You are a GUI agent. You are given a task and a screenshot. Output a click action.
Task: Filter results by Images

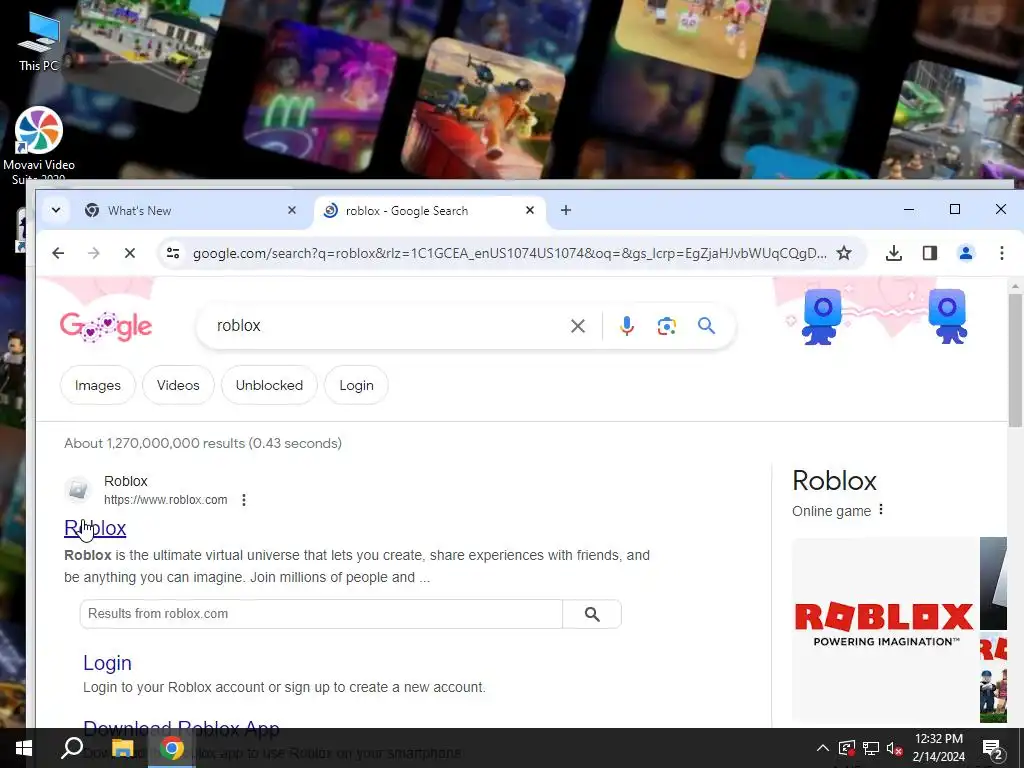coord(98,385)
